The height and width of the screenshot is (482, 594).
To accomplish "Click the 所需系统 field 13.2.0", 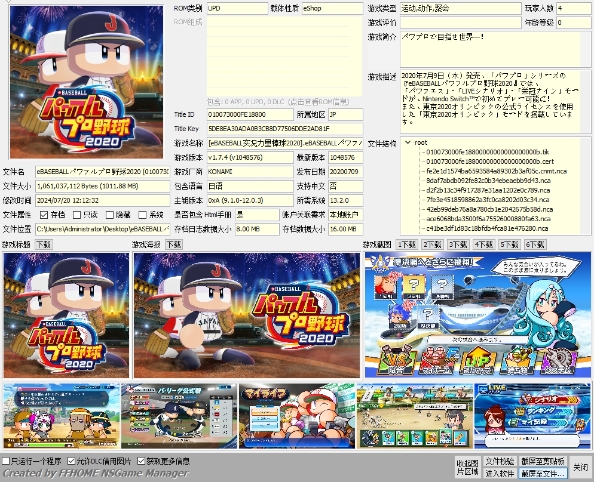I will 345,200.
